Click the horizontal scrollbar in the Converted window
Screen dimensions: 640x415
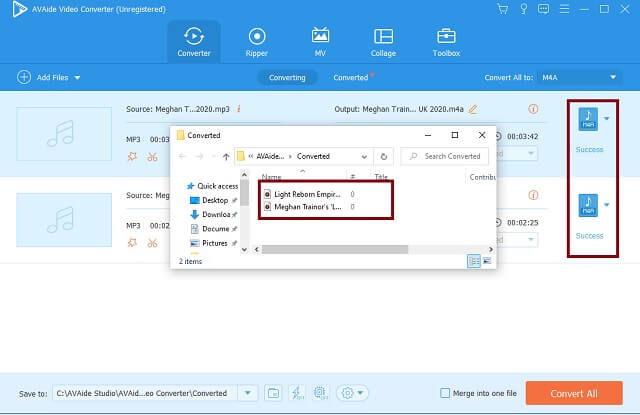click(x=335, y=249)
